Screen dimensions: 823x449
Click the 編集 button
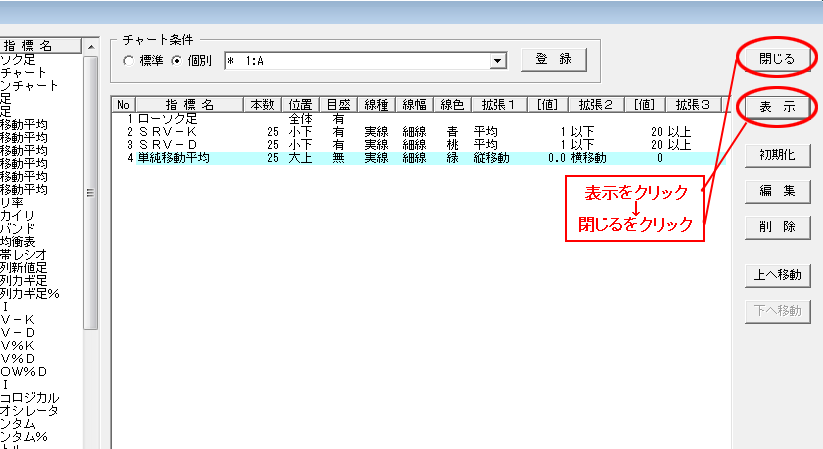(777, 191)
